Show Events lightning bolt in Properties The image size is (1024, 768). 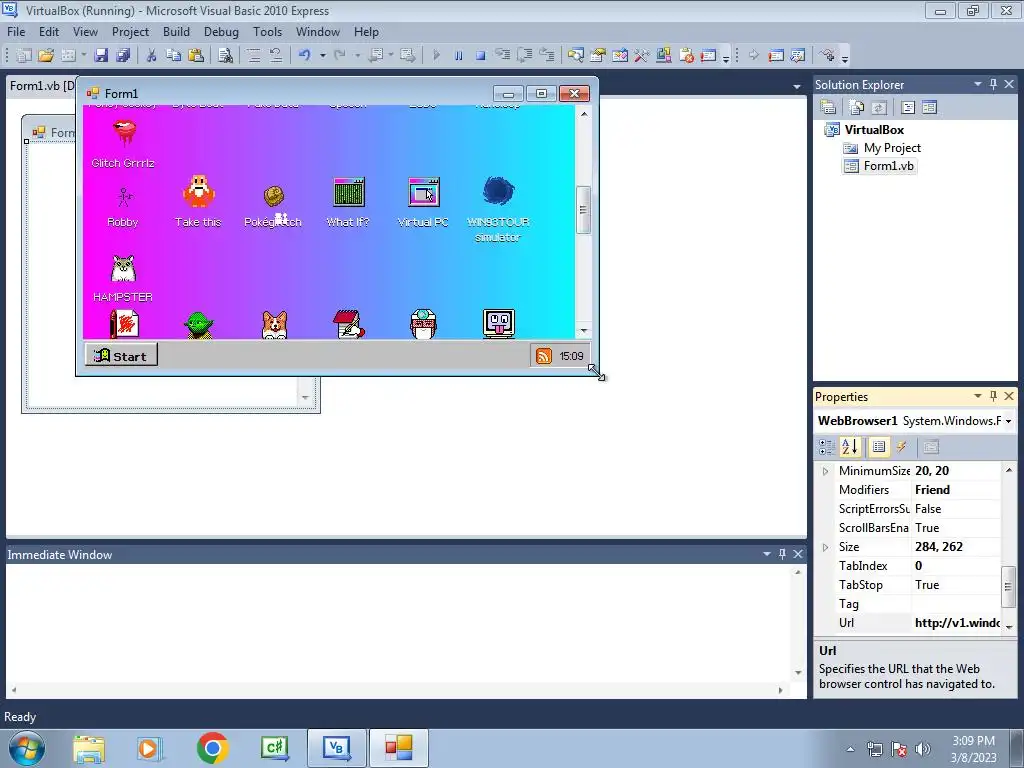tap(901, 447)
